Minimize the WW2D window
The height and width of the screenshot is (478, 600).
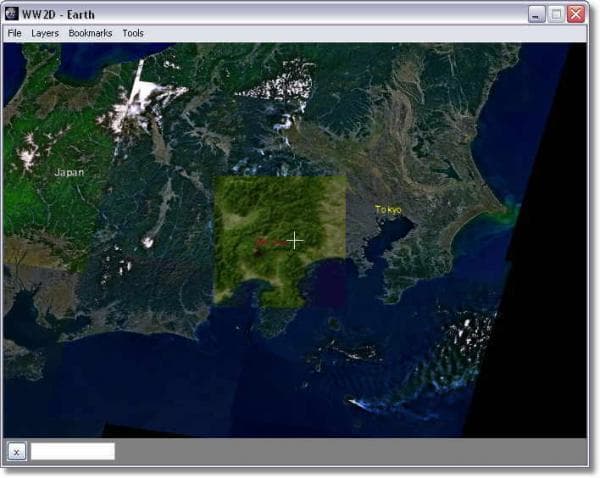click(536, 15)
